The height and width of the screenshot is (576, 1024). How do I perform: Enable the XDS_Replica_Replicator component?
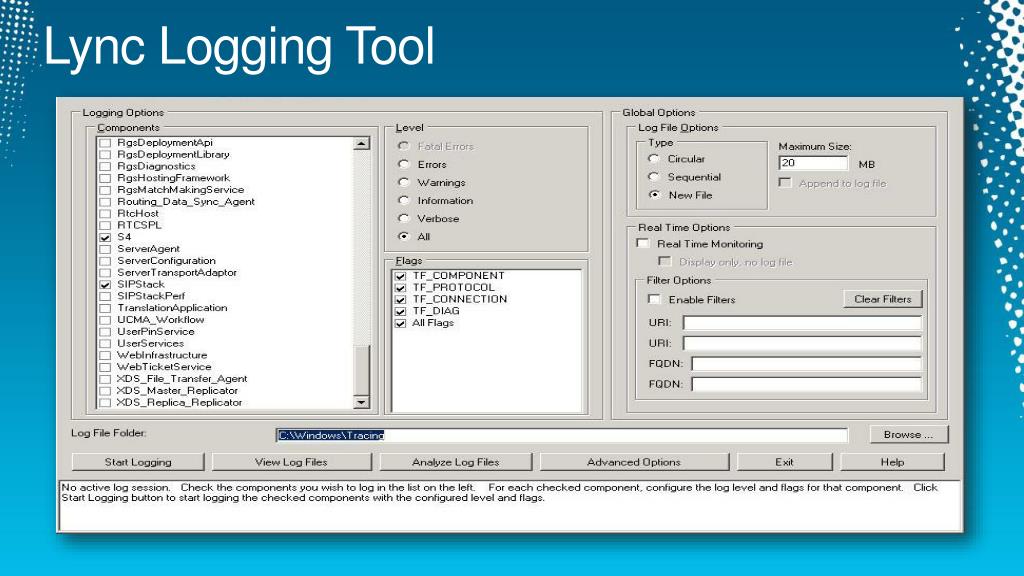(105, 402)
